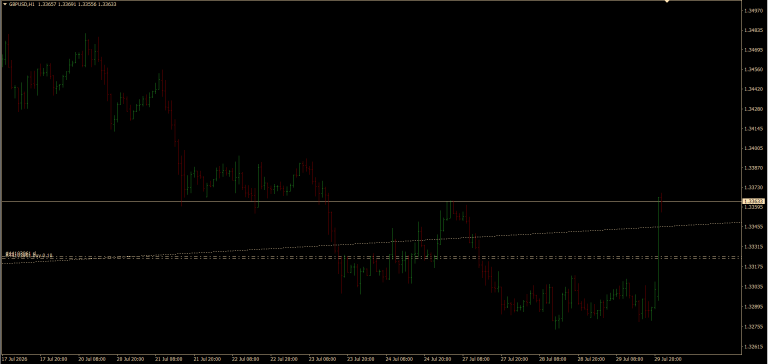This screenshot has height=364, width=768.
Task: Click the 1.33455 price scale value
Action: click(x=754, y=227)
